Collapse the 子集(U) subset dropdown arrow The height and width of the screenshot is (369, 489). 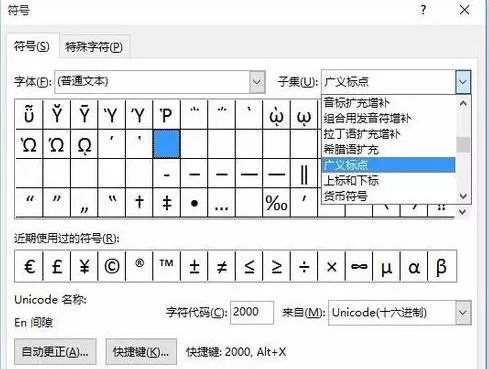click(x=463, y=82)
